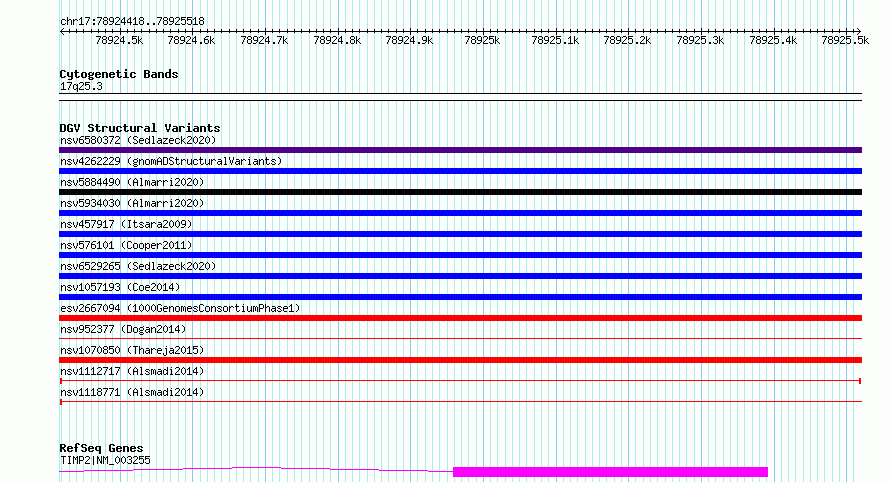Viewport: 890px width, 482px height.
Task: Open variant nsv1112717 (Alsmadi2014) label
Action: [132, 371]
